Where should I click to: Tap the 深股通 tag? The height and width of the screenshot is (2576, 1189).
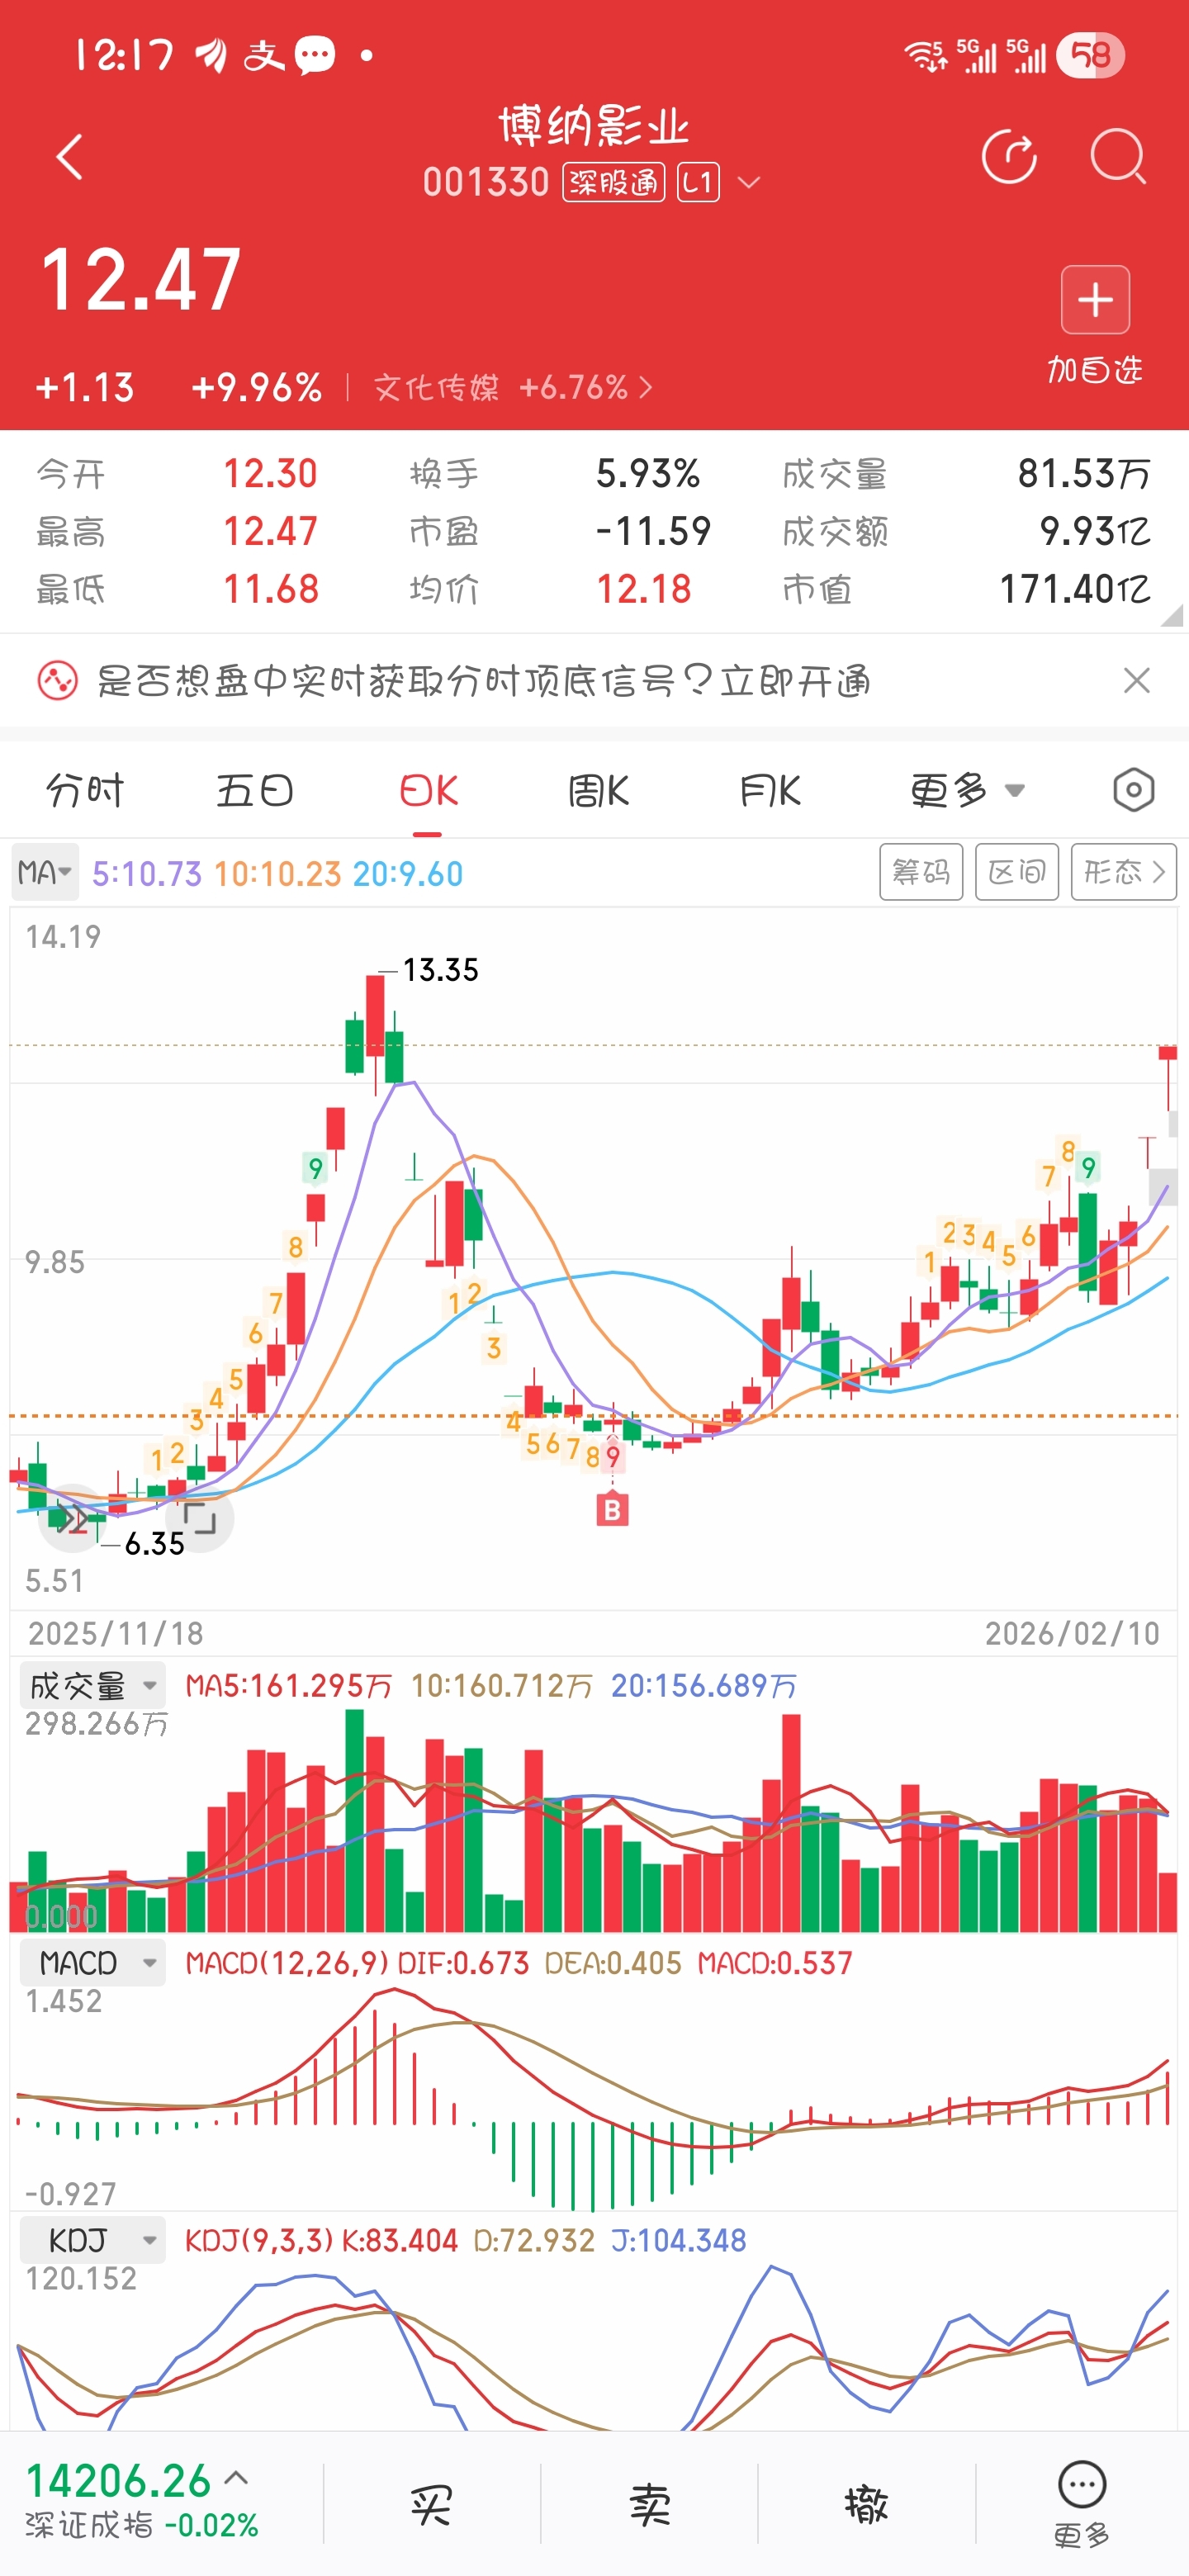(613, 182)
